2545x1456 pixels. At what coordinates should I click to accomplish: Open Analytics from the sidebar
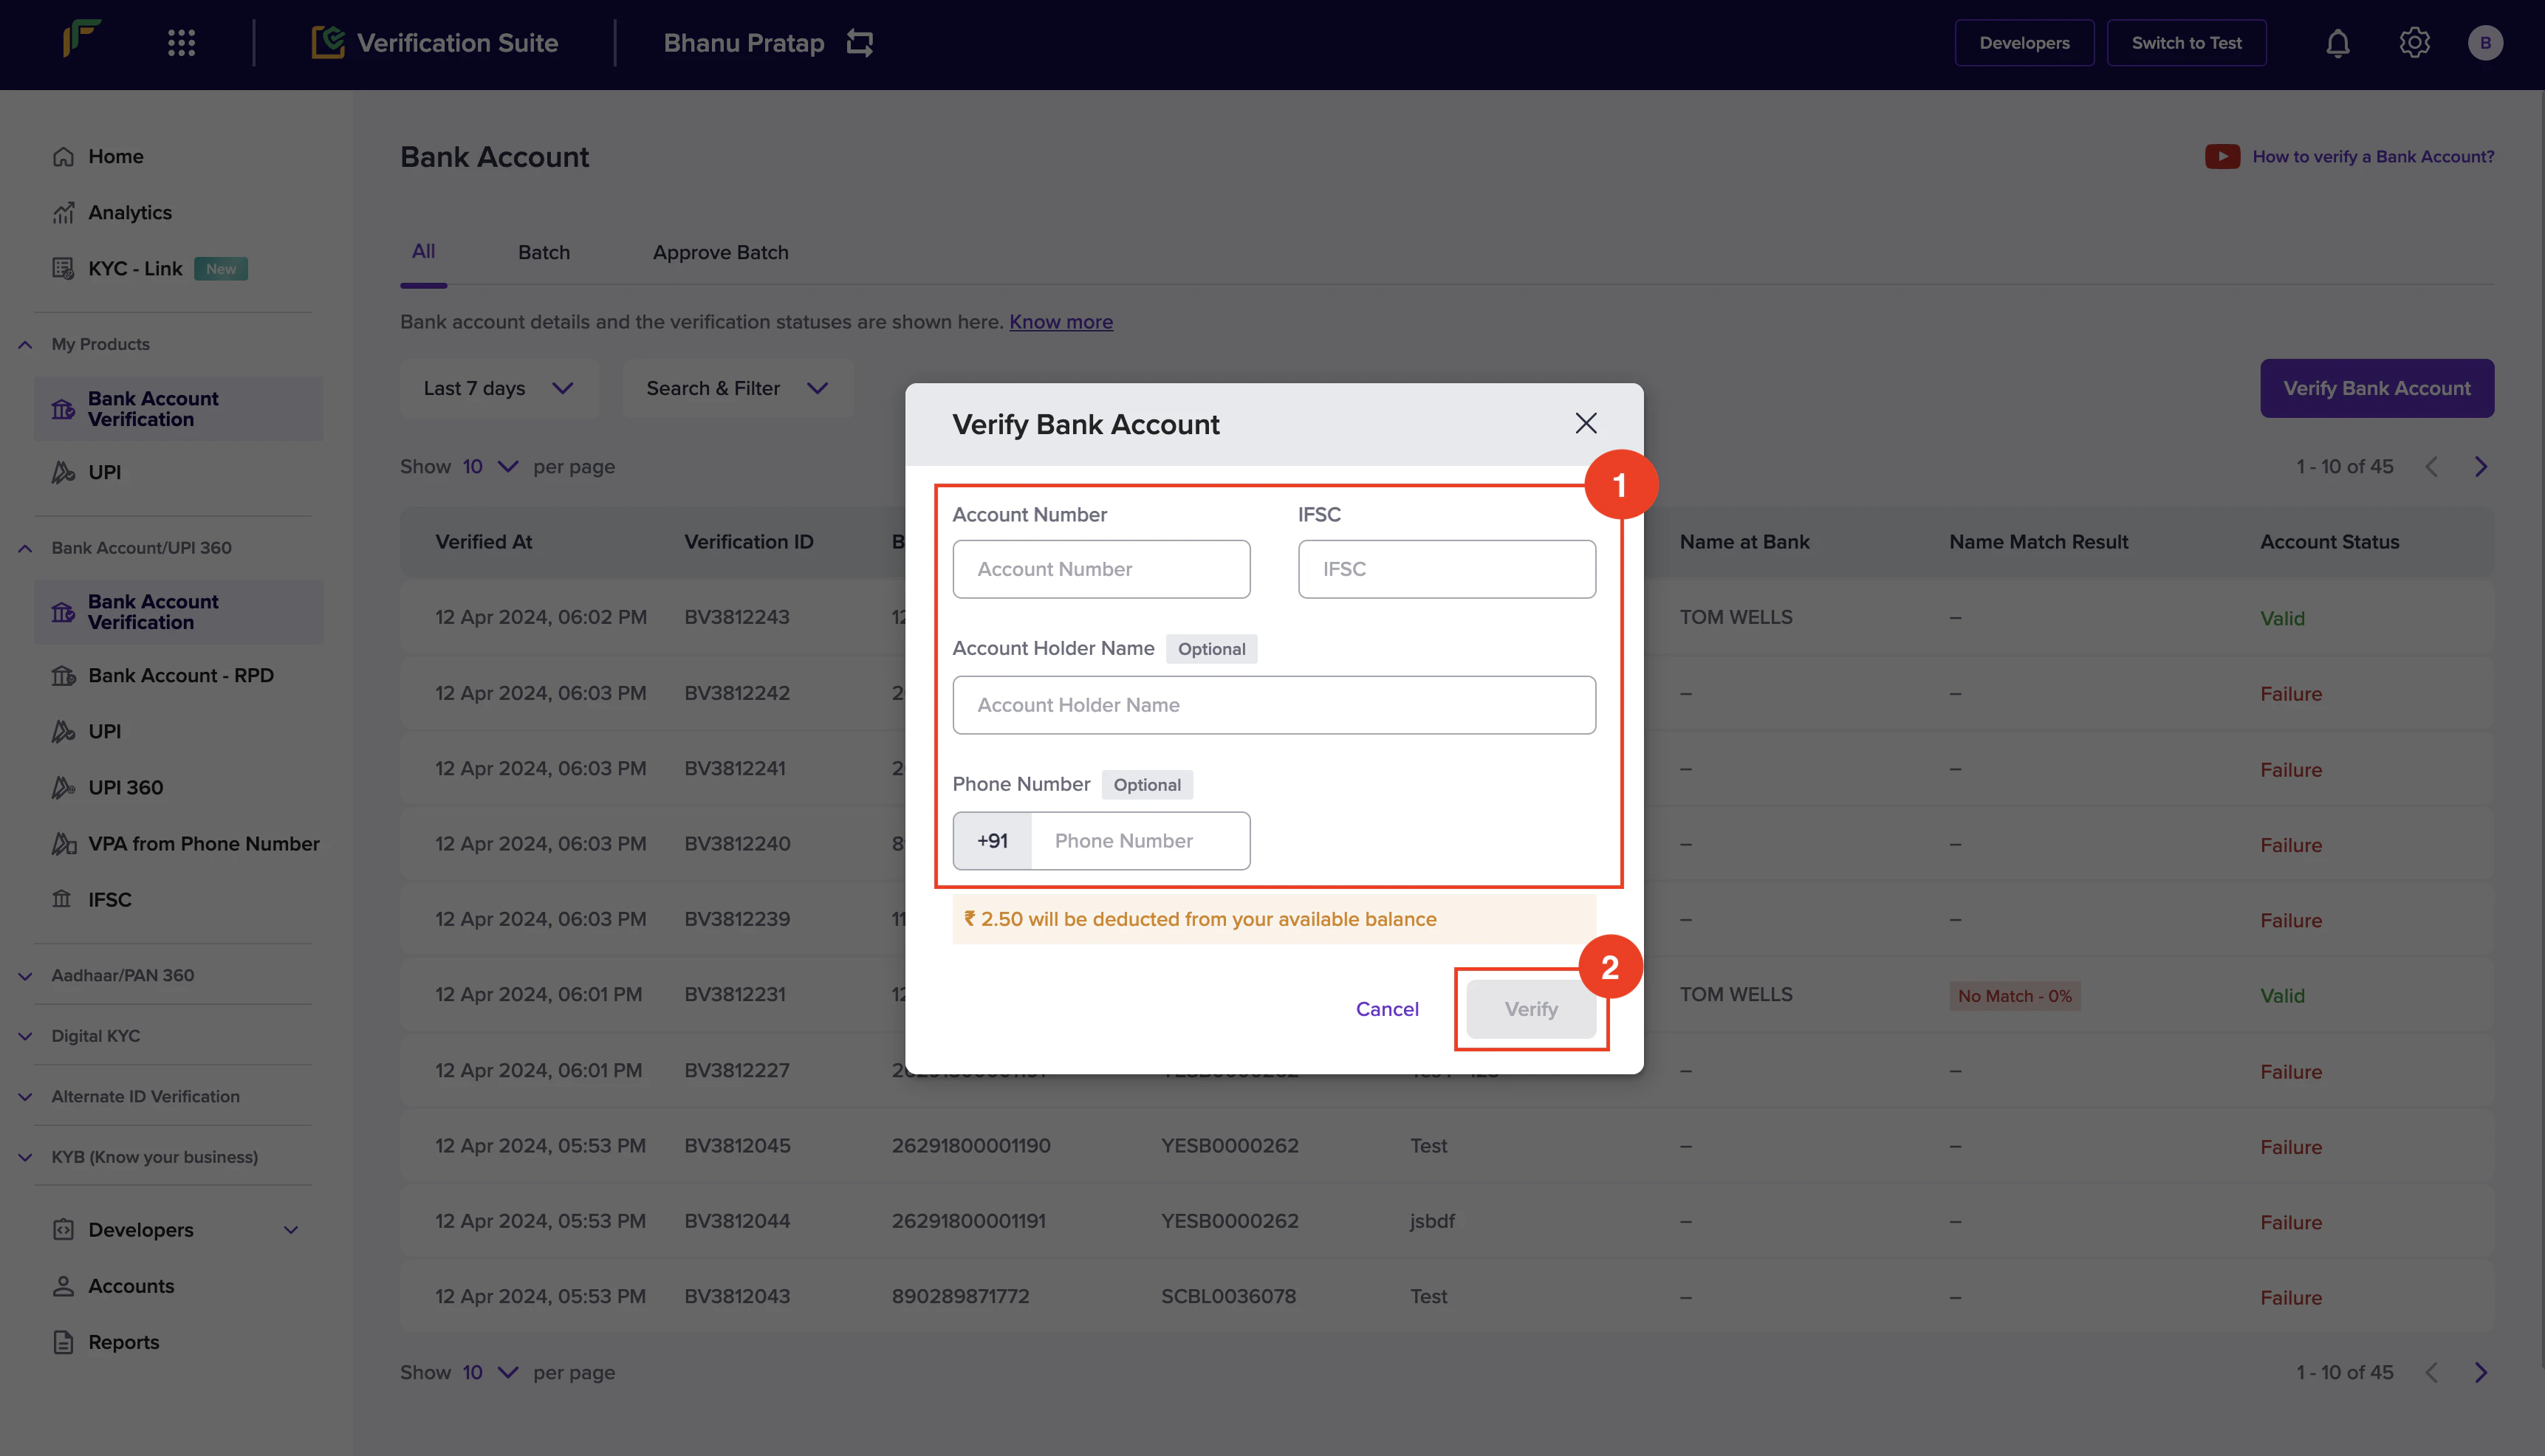(x=130, y=212)
